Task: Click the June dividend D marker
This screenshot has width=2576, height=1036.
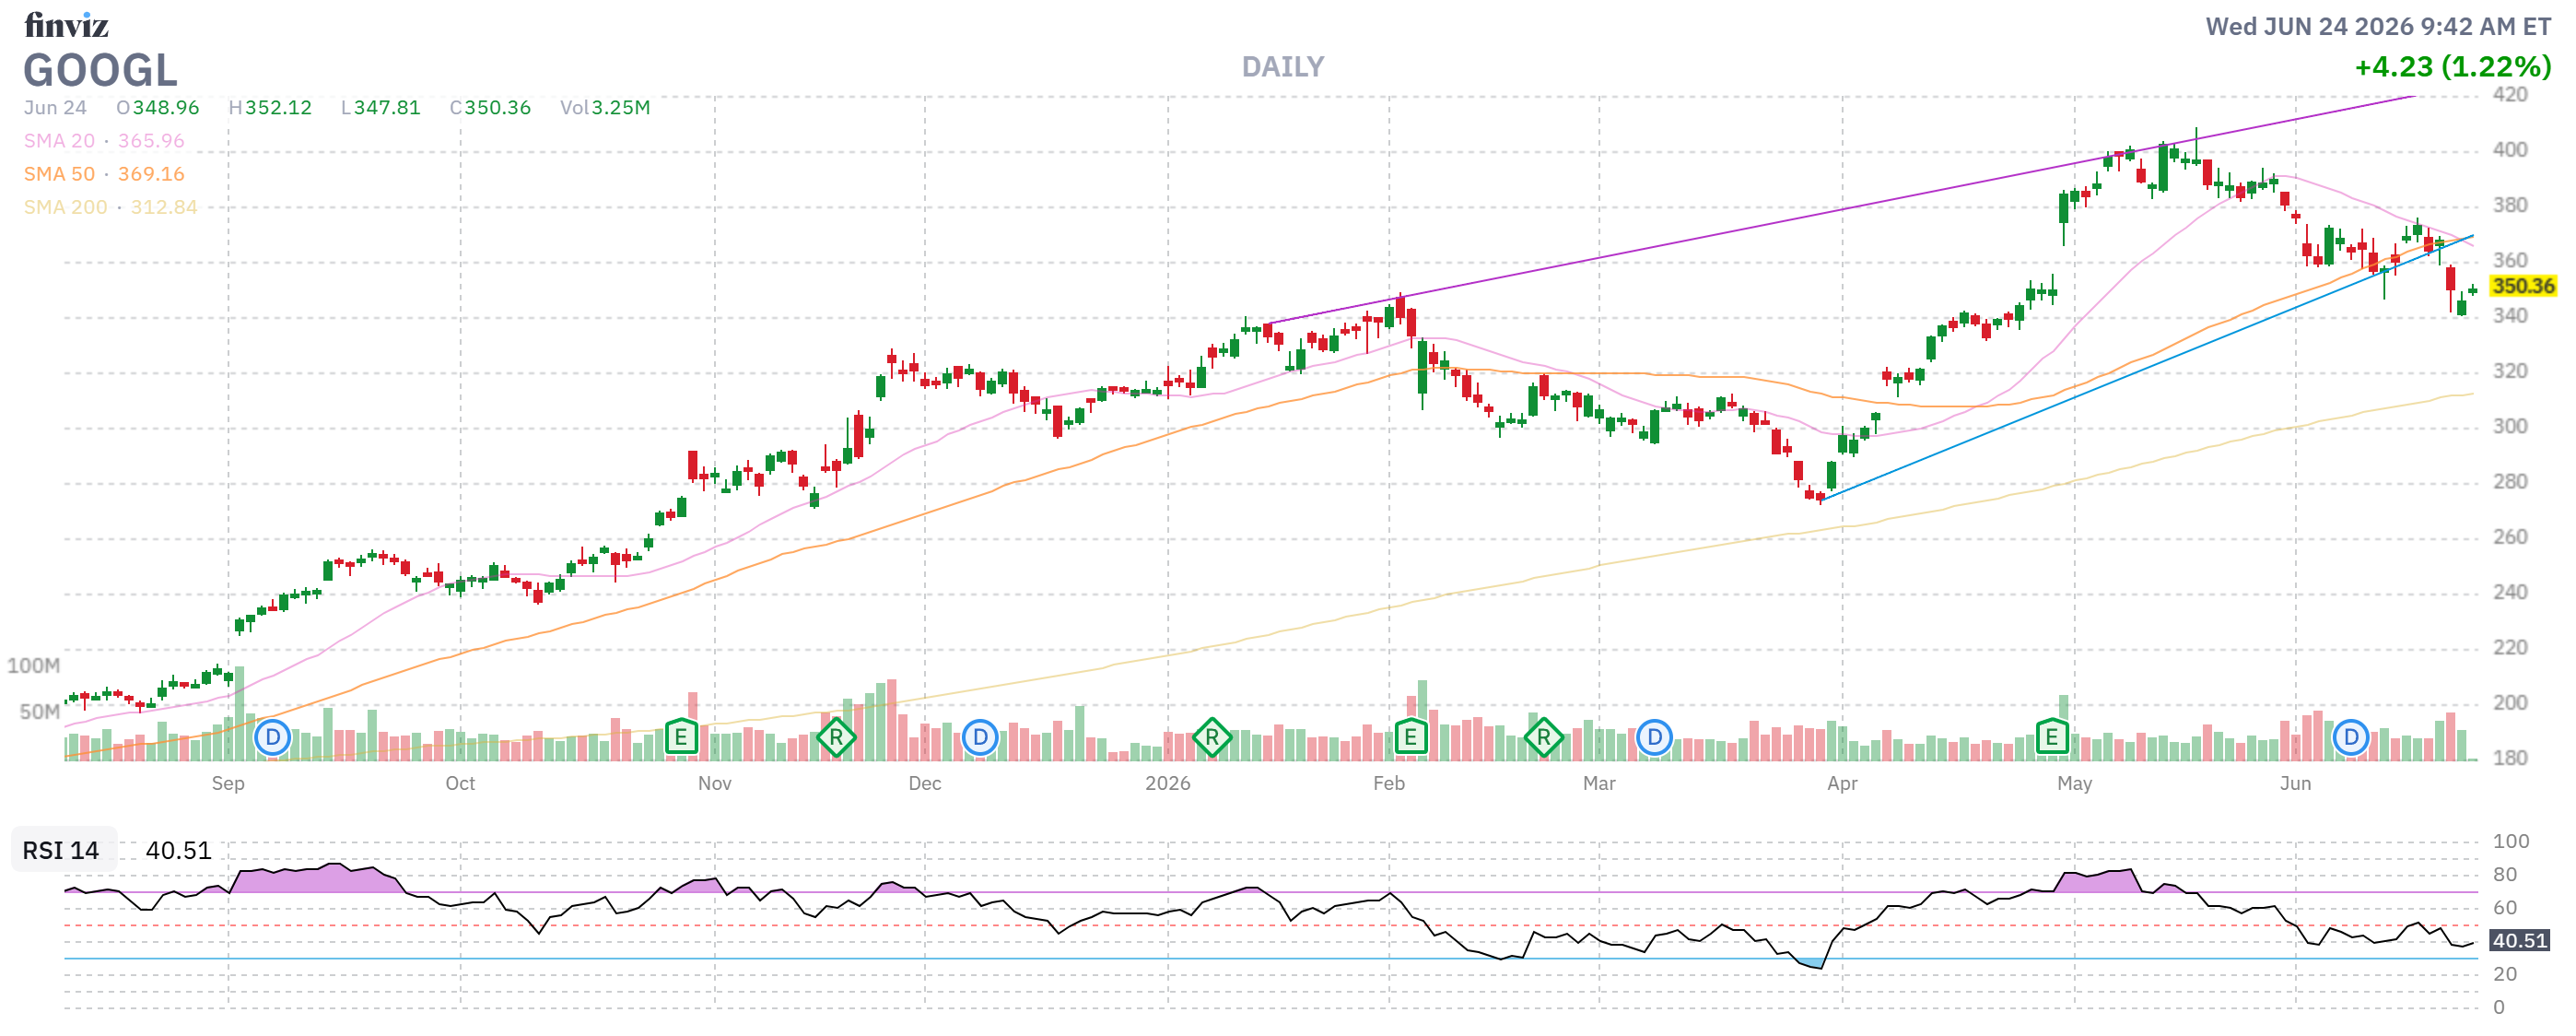Action: 2351,738
